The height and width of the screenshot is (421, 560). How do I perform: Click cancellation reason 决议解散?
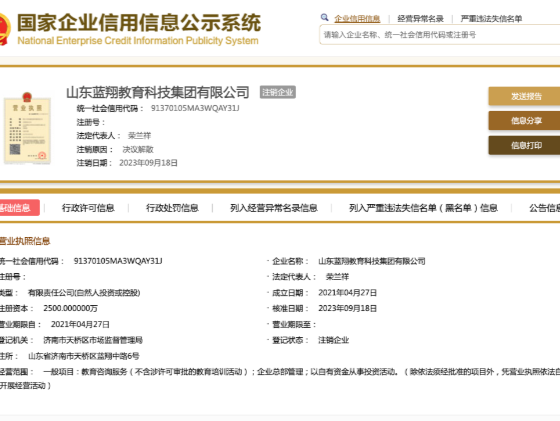coord(138,149)
